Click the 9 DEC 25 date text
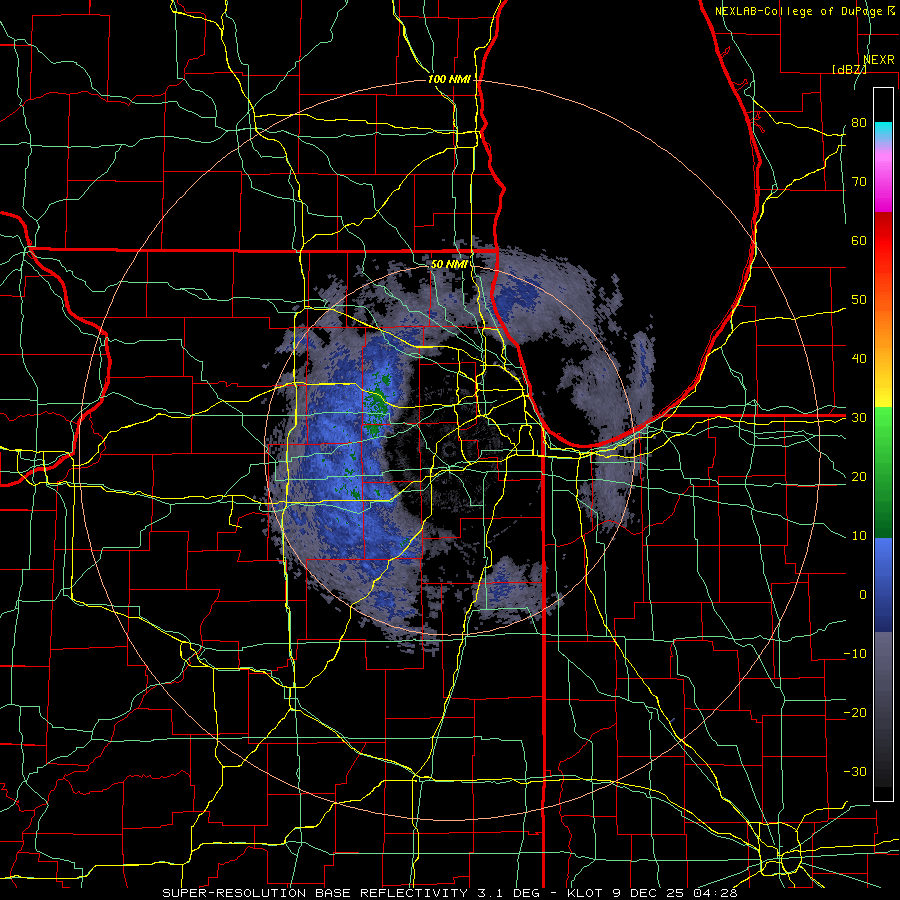The image size is (900, 900). click(647, 893)
